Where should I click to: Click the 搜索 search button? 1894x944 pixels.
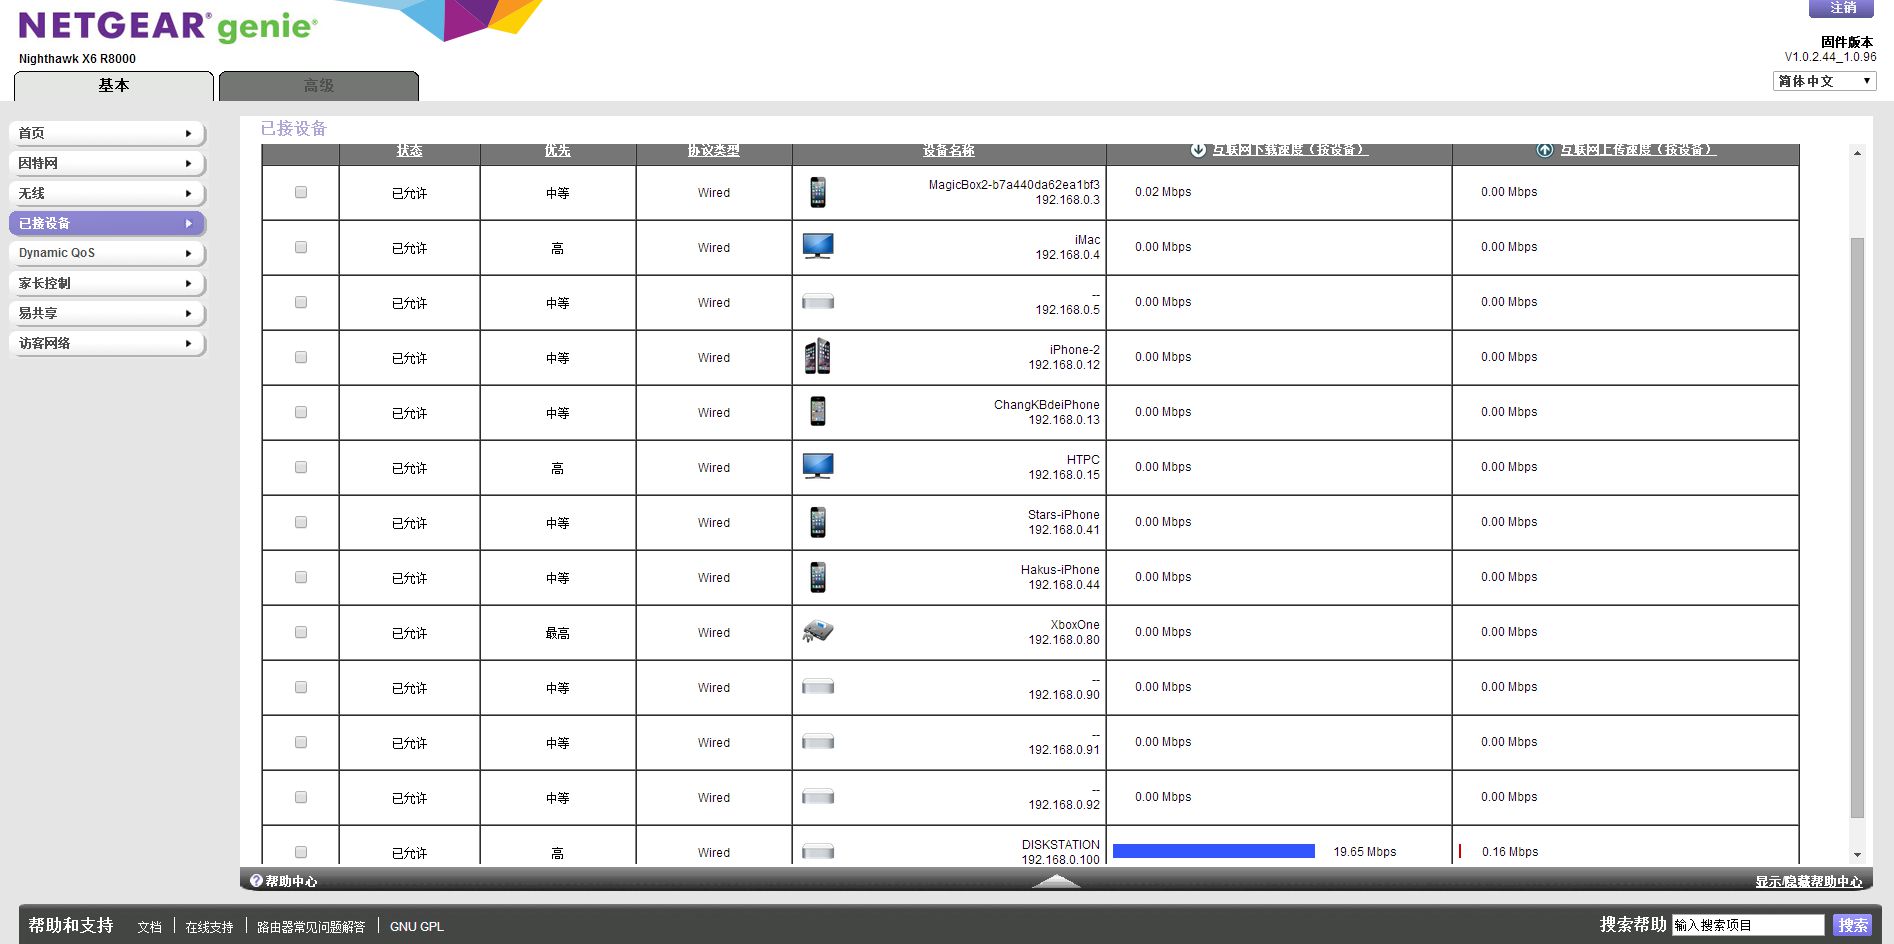pyautogui.click(x=1852, y=925)
